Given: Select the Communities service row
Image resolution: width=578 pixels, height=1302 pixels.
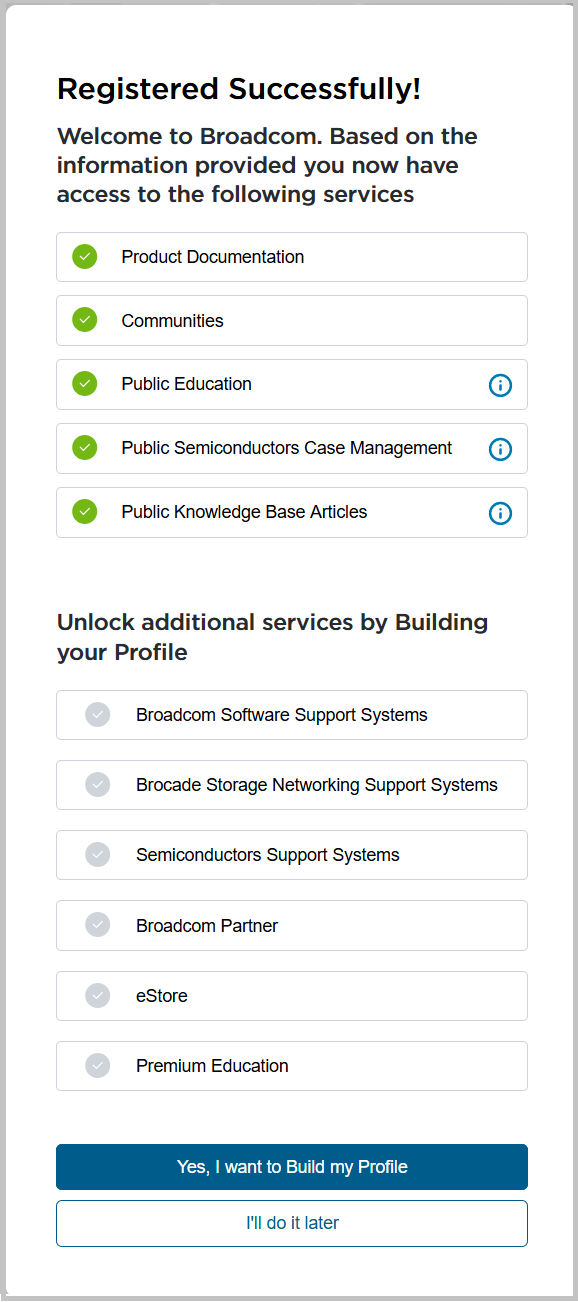Looking at the screenshot, I should 292,321.
